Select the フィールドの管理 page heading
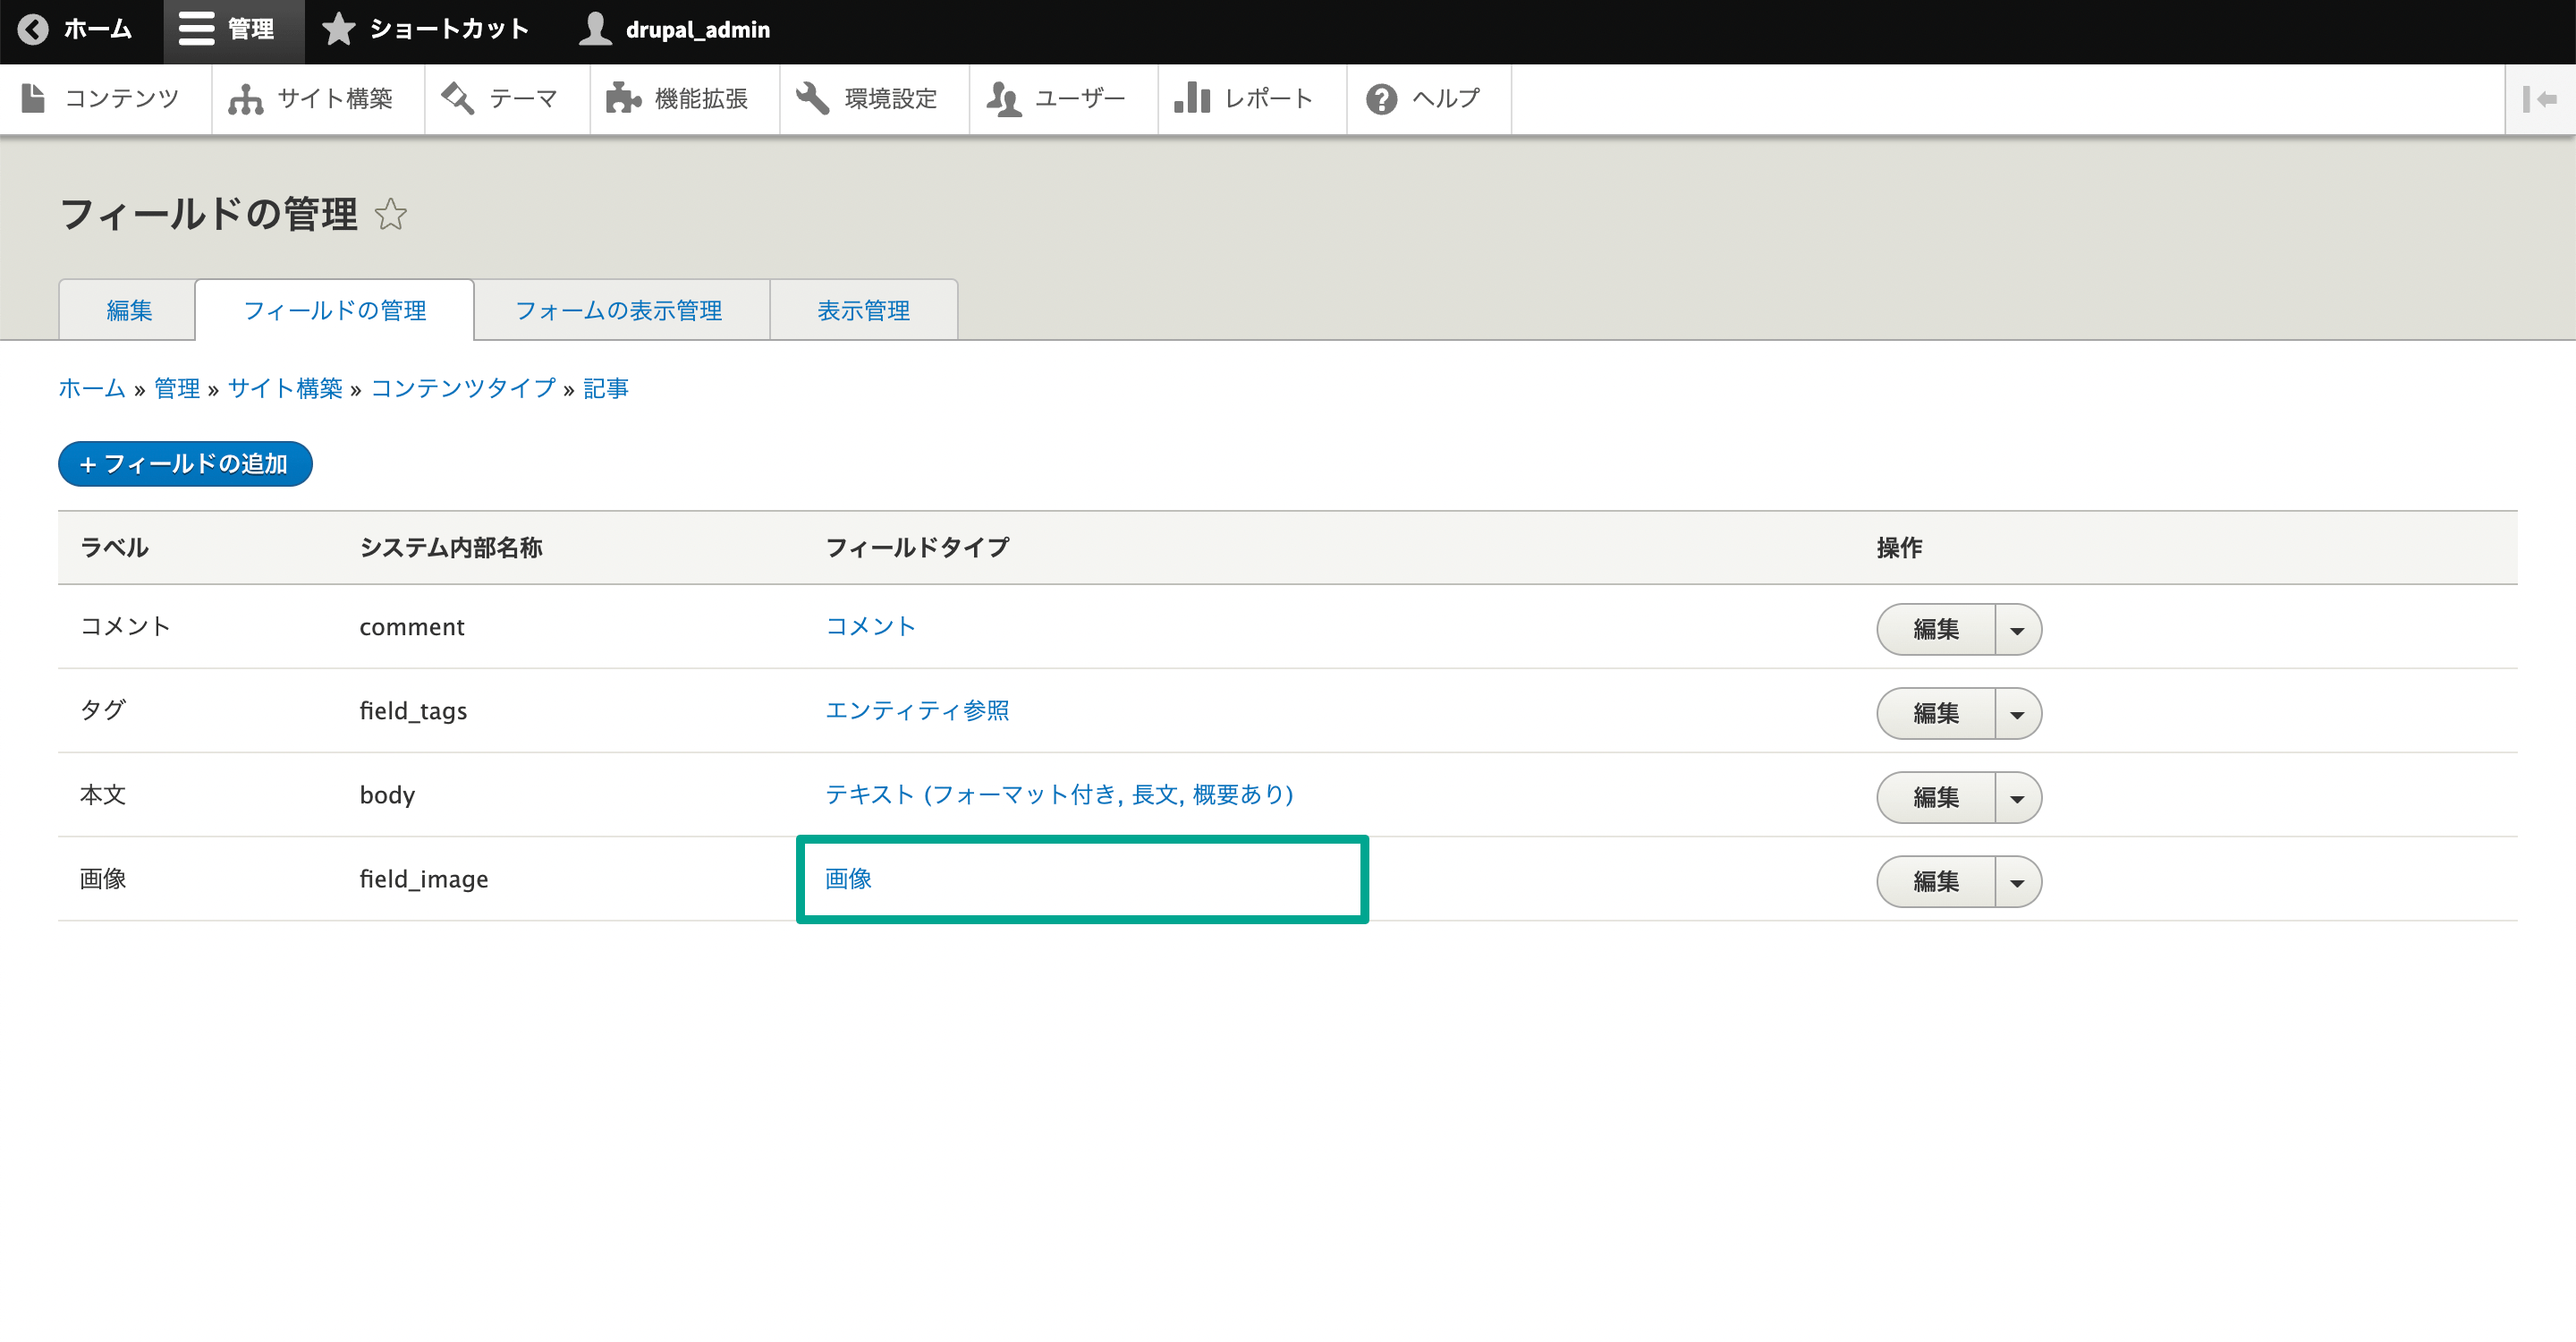The height and width of the screenshot is (1342, 2576). tap(209, 214)
